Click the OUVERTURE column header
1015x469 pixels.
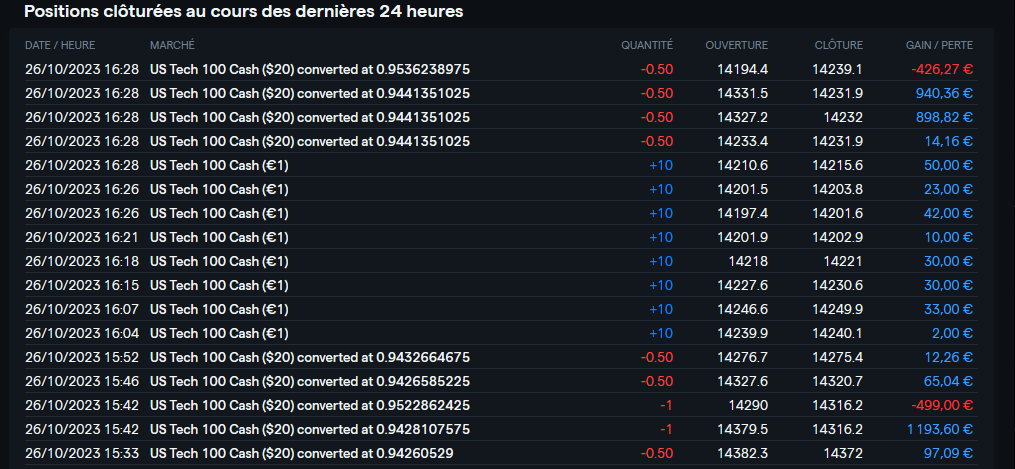tap(736, 45)
